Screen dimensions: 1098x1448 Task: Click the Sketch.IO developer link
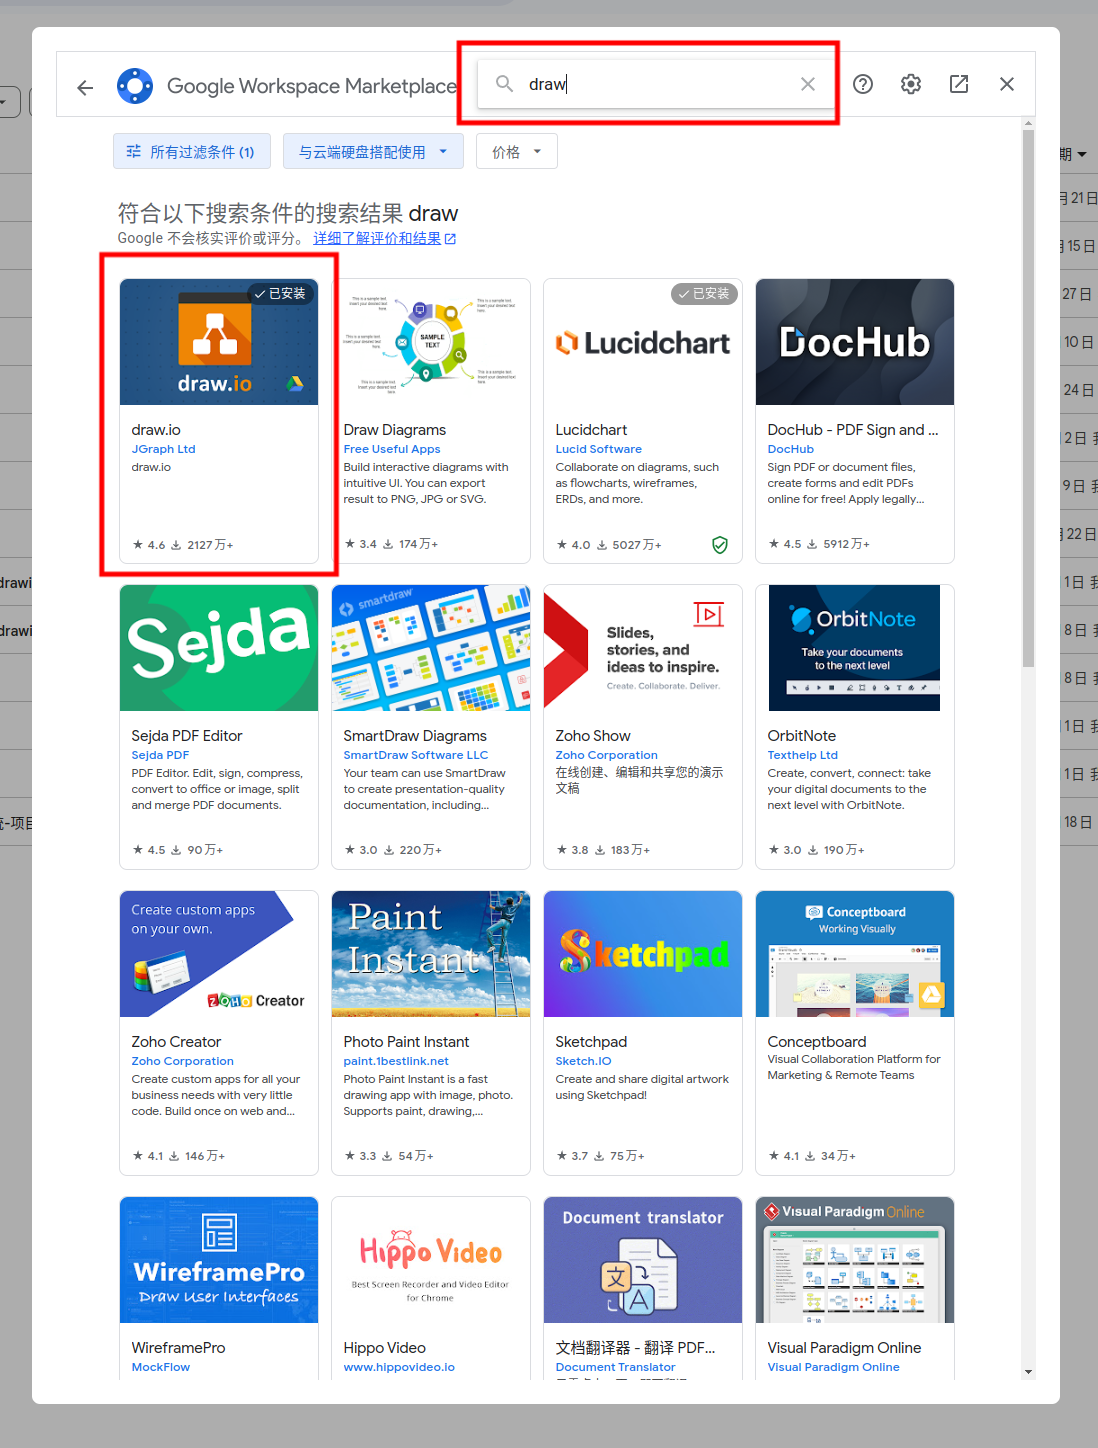point(583,1061)
